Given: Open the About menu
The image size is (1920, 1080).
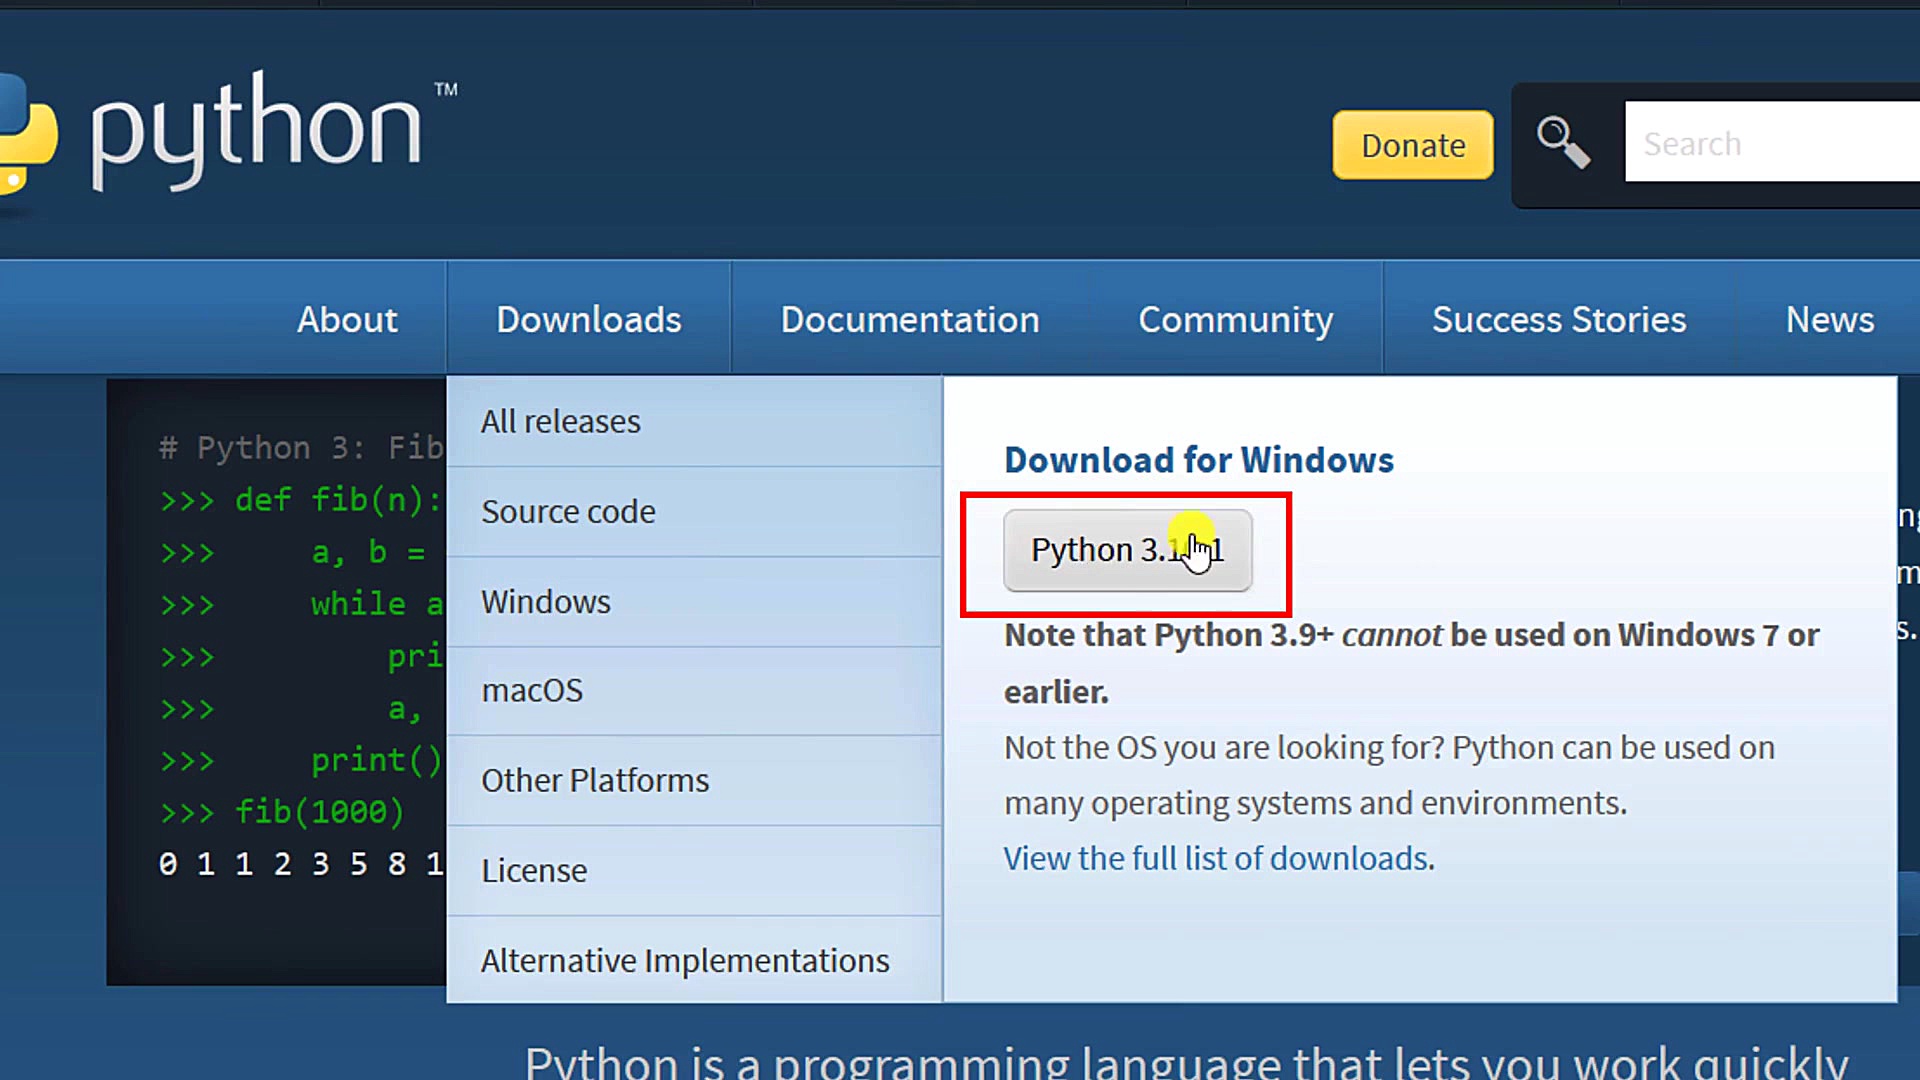Looking at the screenshot, I should coord(347,319).
